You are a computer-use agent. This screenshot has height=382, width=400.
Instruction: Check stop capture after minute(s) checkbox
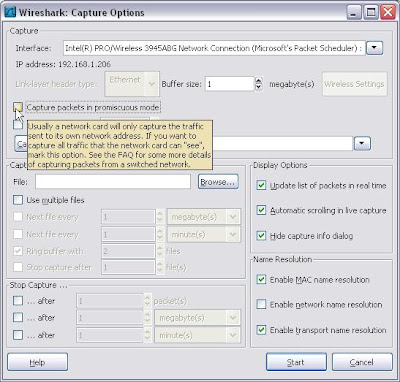click(18, 335)
